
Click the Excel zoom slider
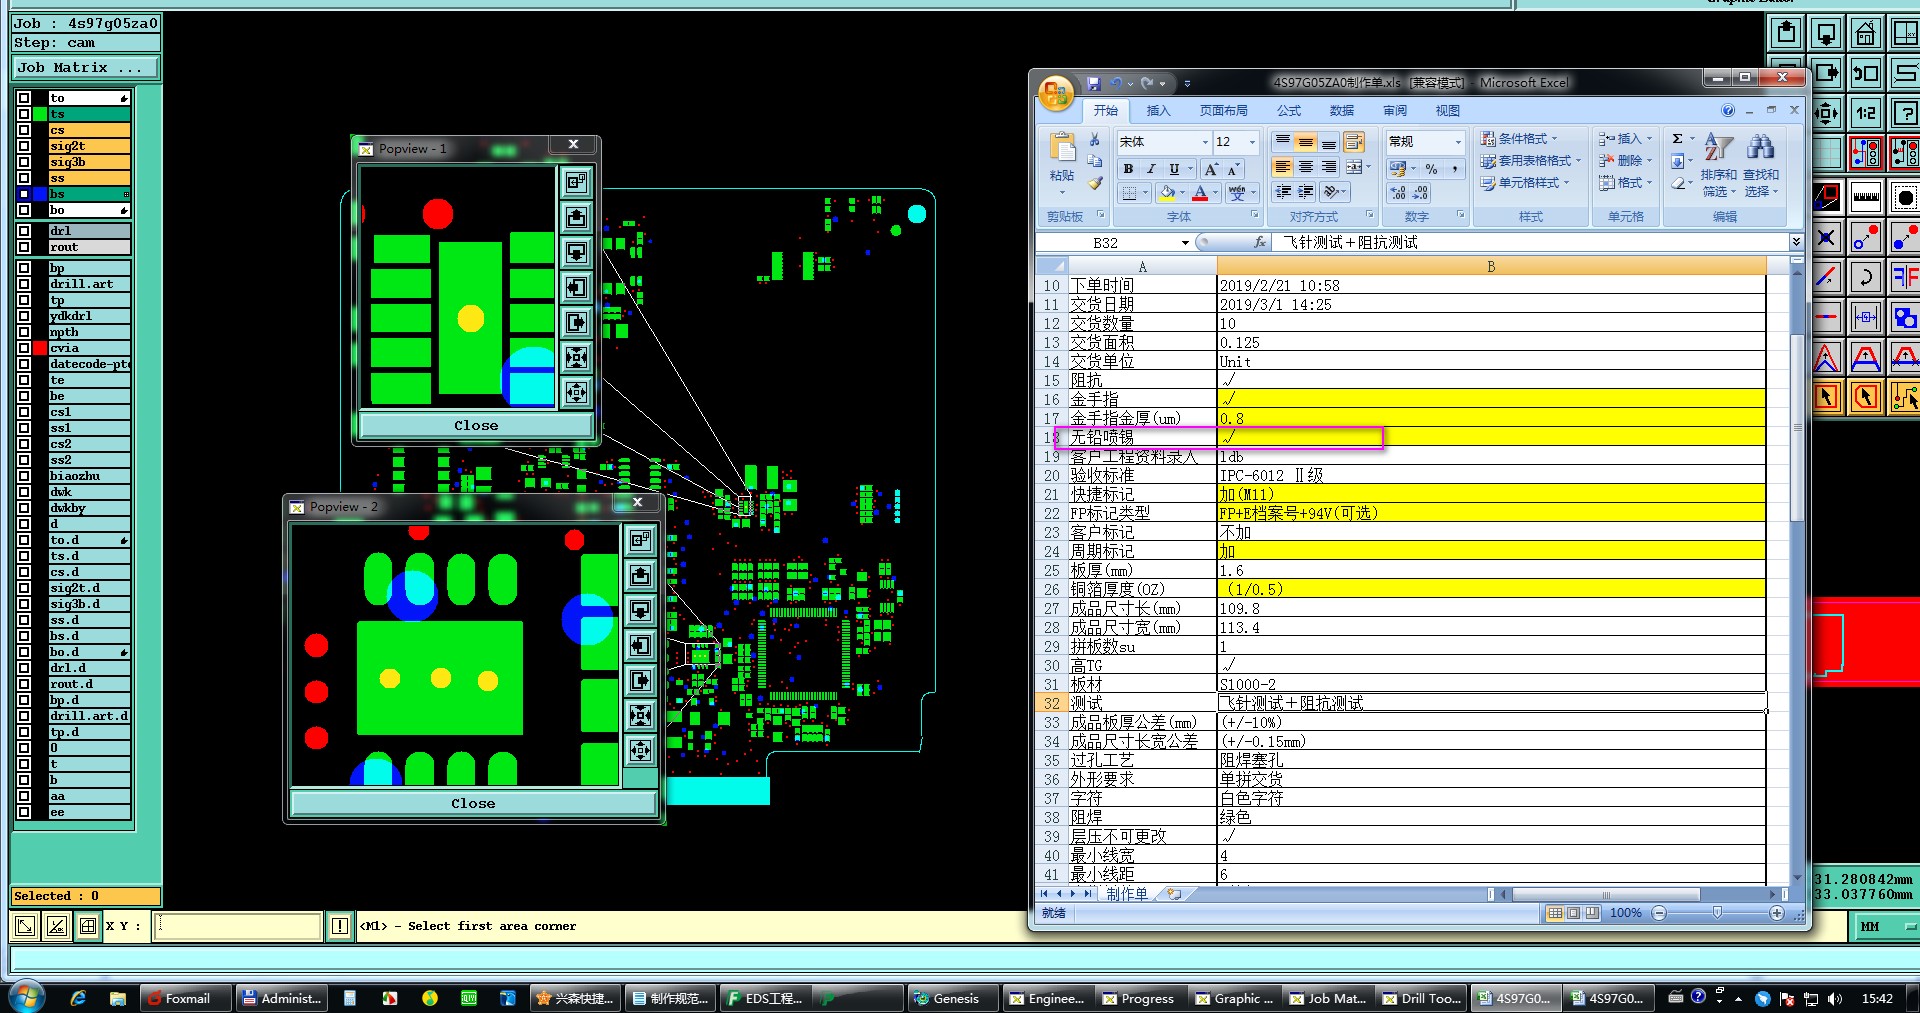(x=1717, y=913)
